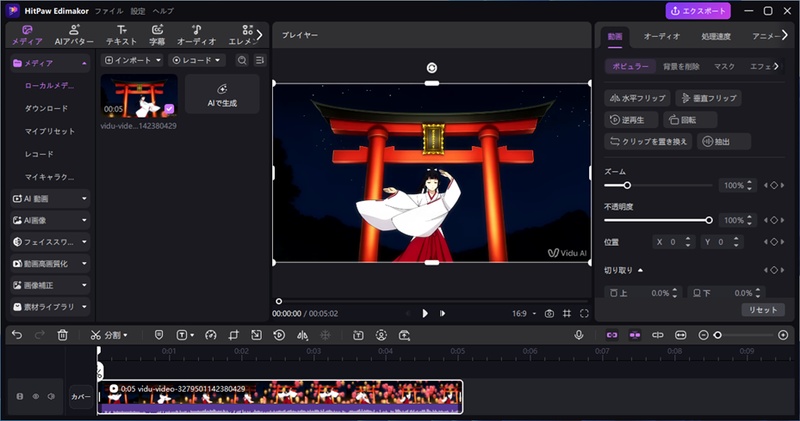Start voice recording with microphone icon
The width and height of the screenshot is (800, 421).
tap(579, 335)
